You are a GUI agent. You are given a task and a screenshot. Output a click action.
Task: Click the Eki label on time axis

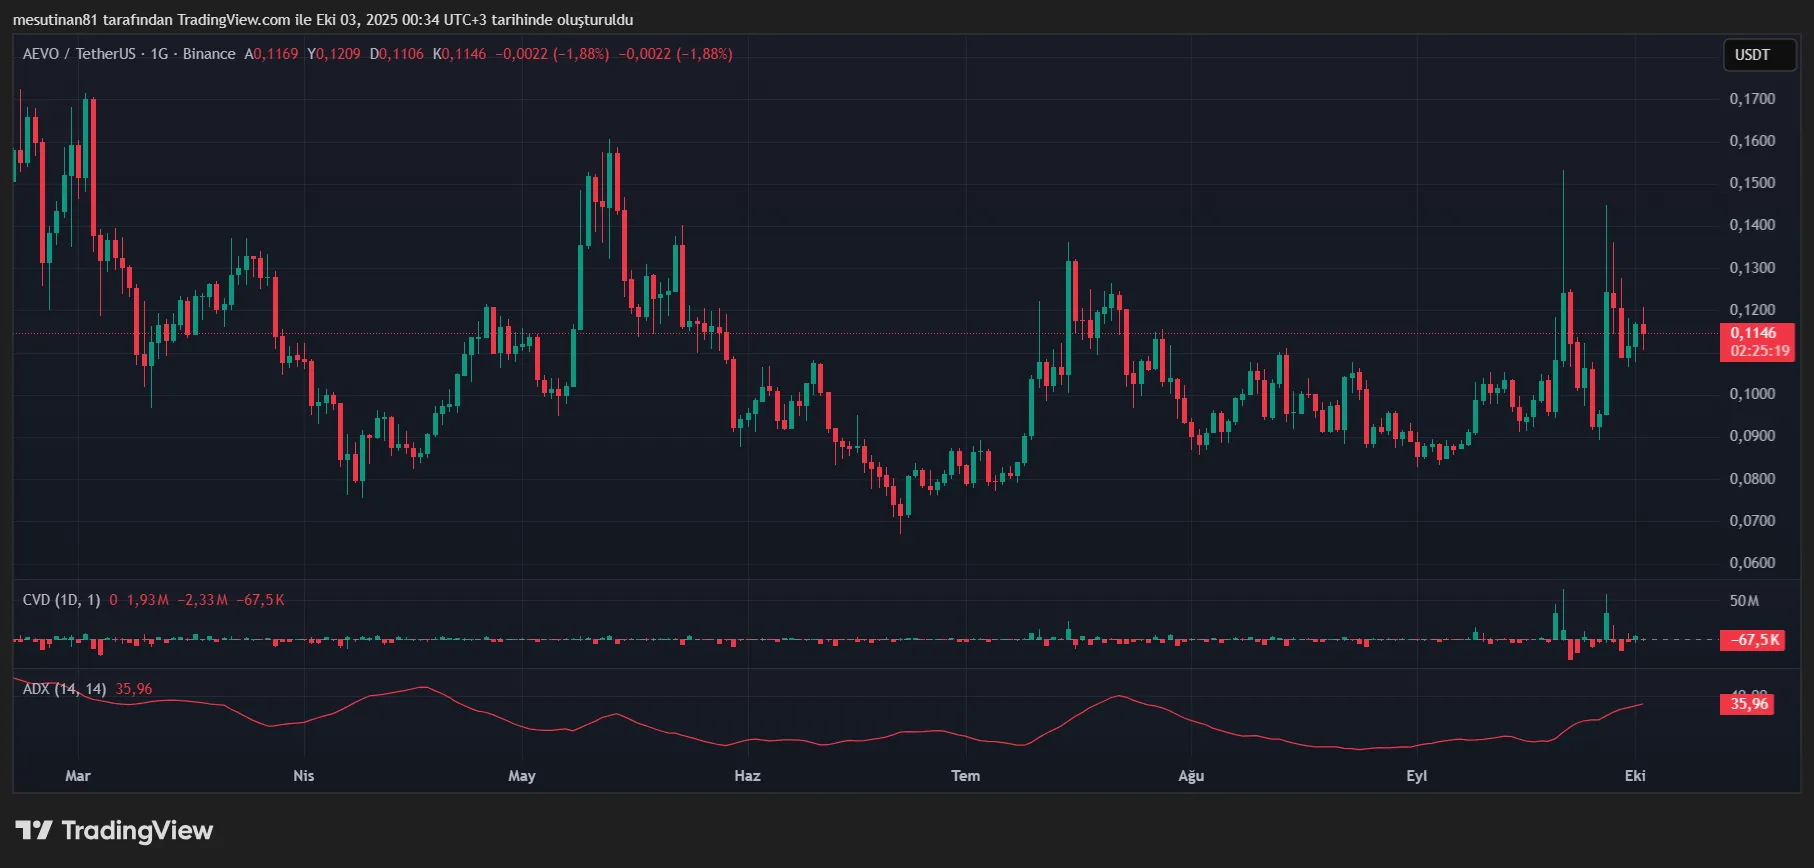point(1634,776)
